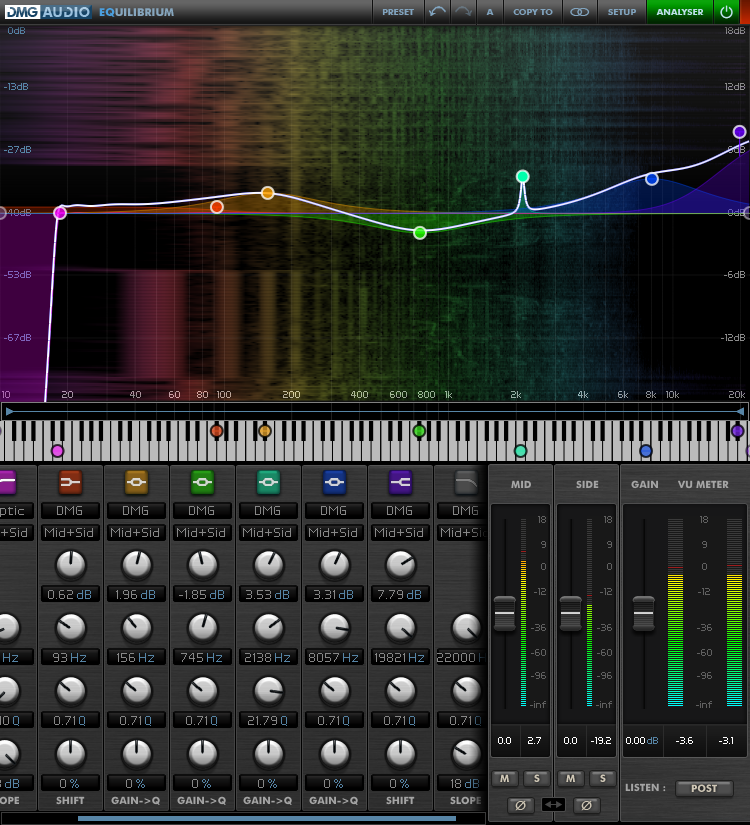This screenshot has height=825, width=750.
Task: Click the linked circles icon in toolbar
Action: [579, 12]
